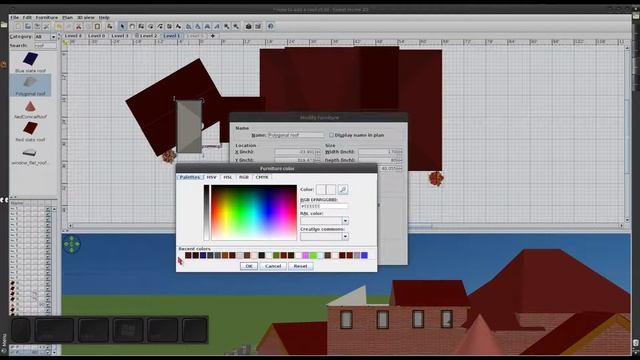The image size is (640, 360).
Task: Choose the Create dimensions tool
Action: point(169,26)
